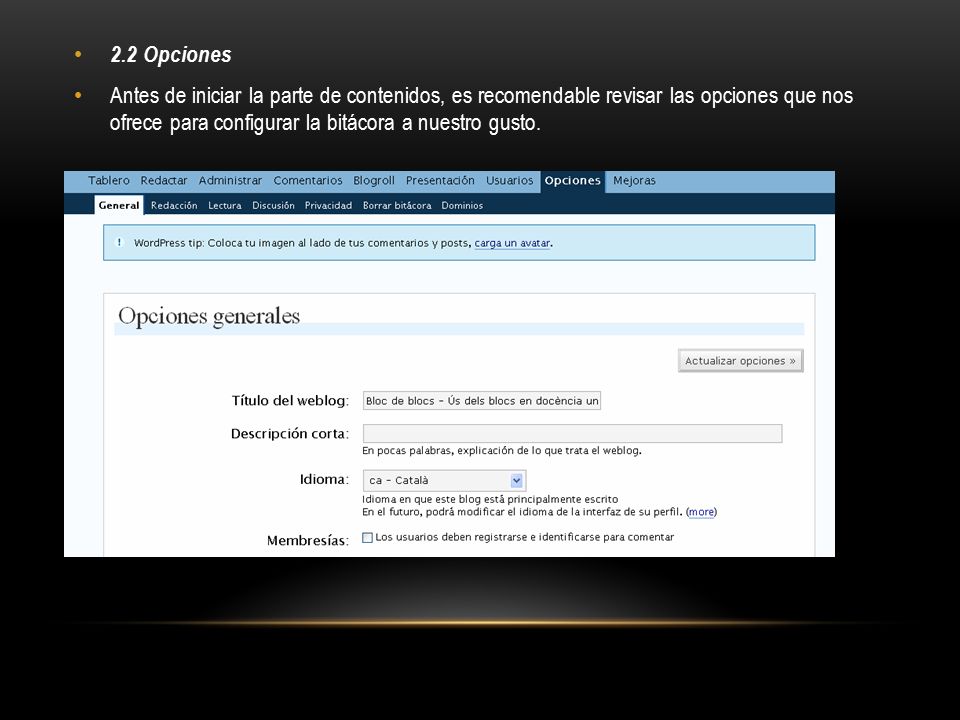
Task: Open the Usuarios tab
Action: (x=509, y=181)
